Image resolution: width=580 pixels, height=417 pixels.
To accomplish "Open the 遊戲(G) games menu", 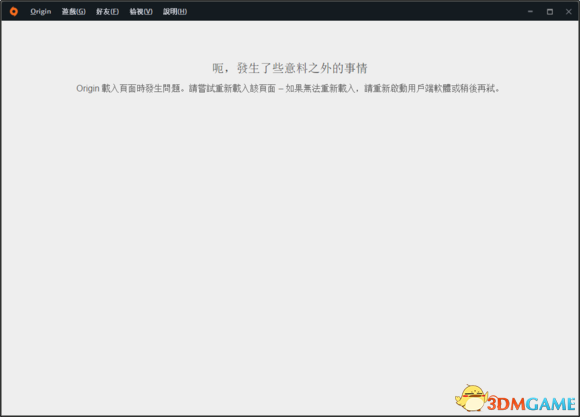I will pyautogui.click(x=74, y=11).
